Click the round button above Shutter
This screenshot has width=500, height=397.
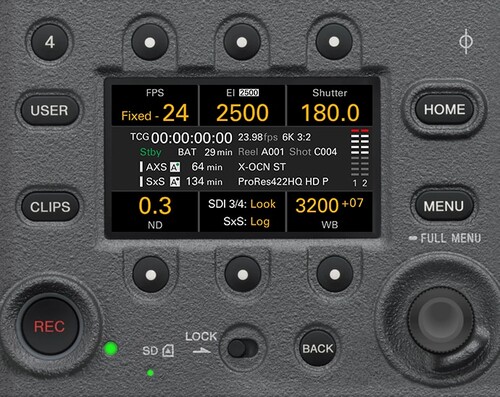tap(334, 42)
